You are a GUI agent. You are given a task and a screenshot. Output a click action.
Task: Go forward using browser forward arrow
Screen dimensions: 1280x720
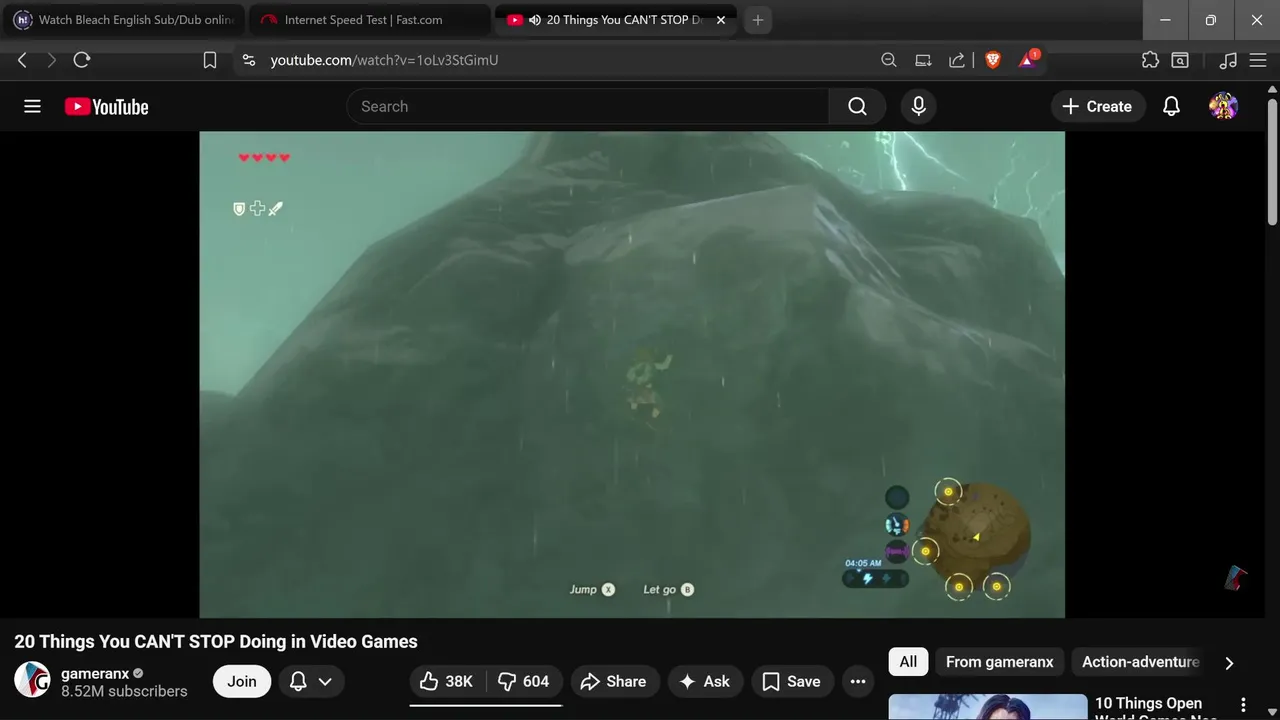52,60
